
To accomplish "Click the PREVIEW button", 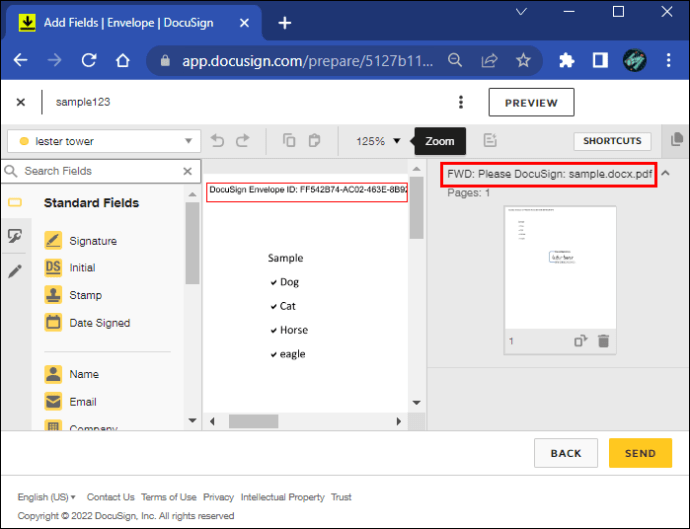I will pyautogui.click(x=531, y=103).
